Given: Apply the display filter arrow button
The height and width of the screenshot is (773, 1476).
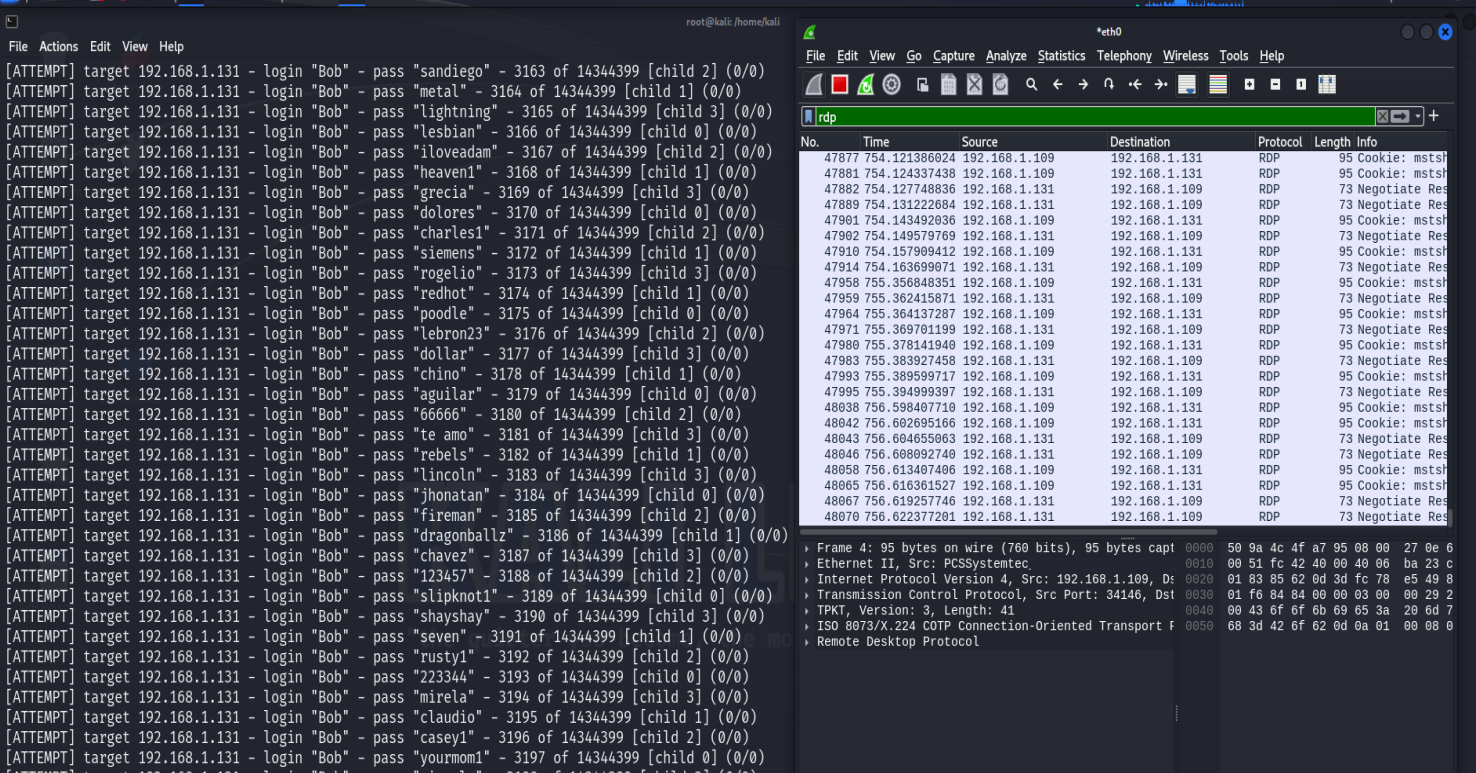Looking at the screenshot, I should (1401, 117).
